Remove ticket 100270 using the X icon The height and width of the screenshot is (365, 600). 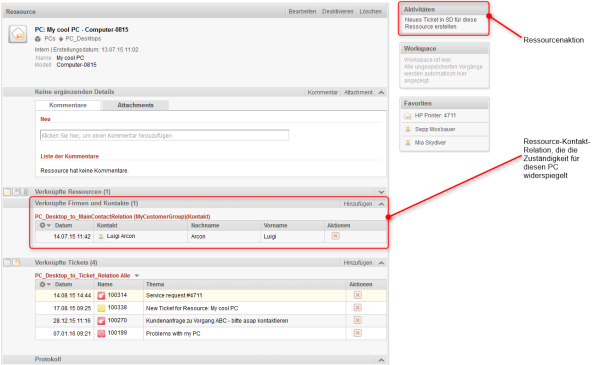[x=357, y=320]
